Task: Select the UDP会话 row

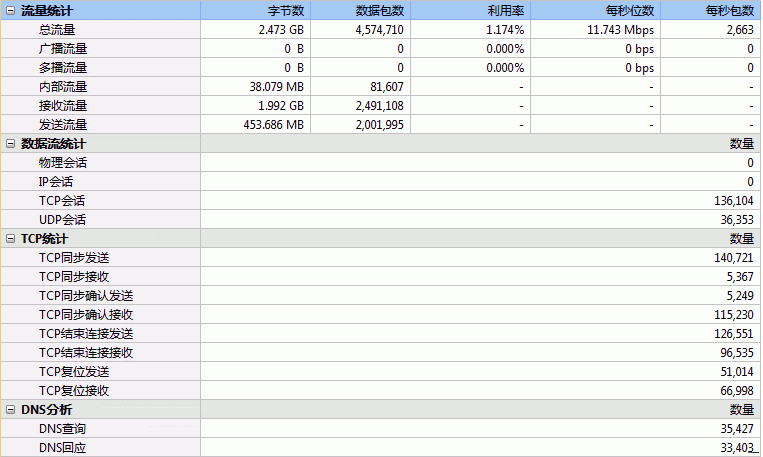Action: tap(381, 219)
